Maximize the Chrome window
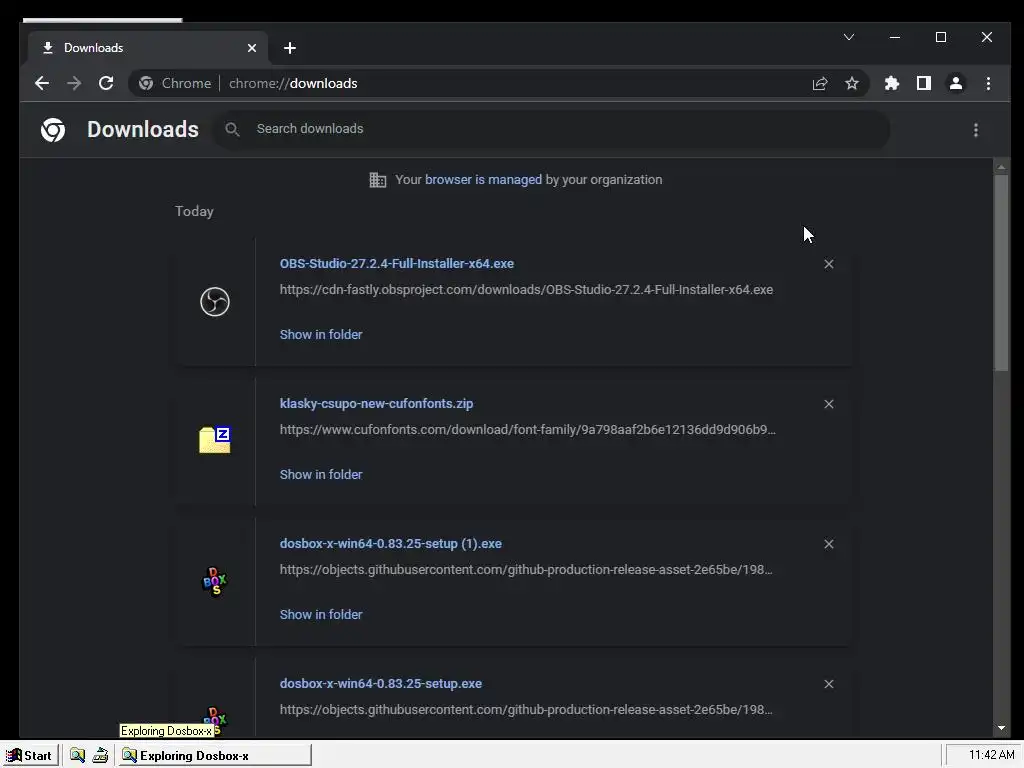 click(x=940, y=37)
